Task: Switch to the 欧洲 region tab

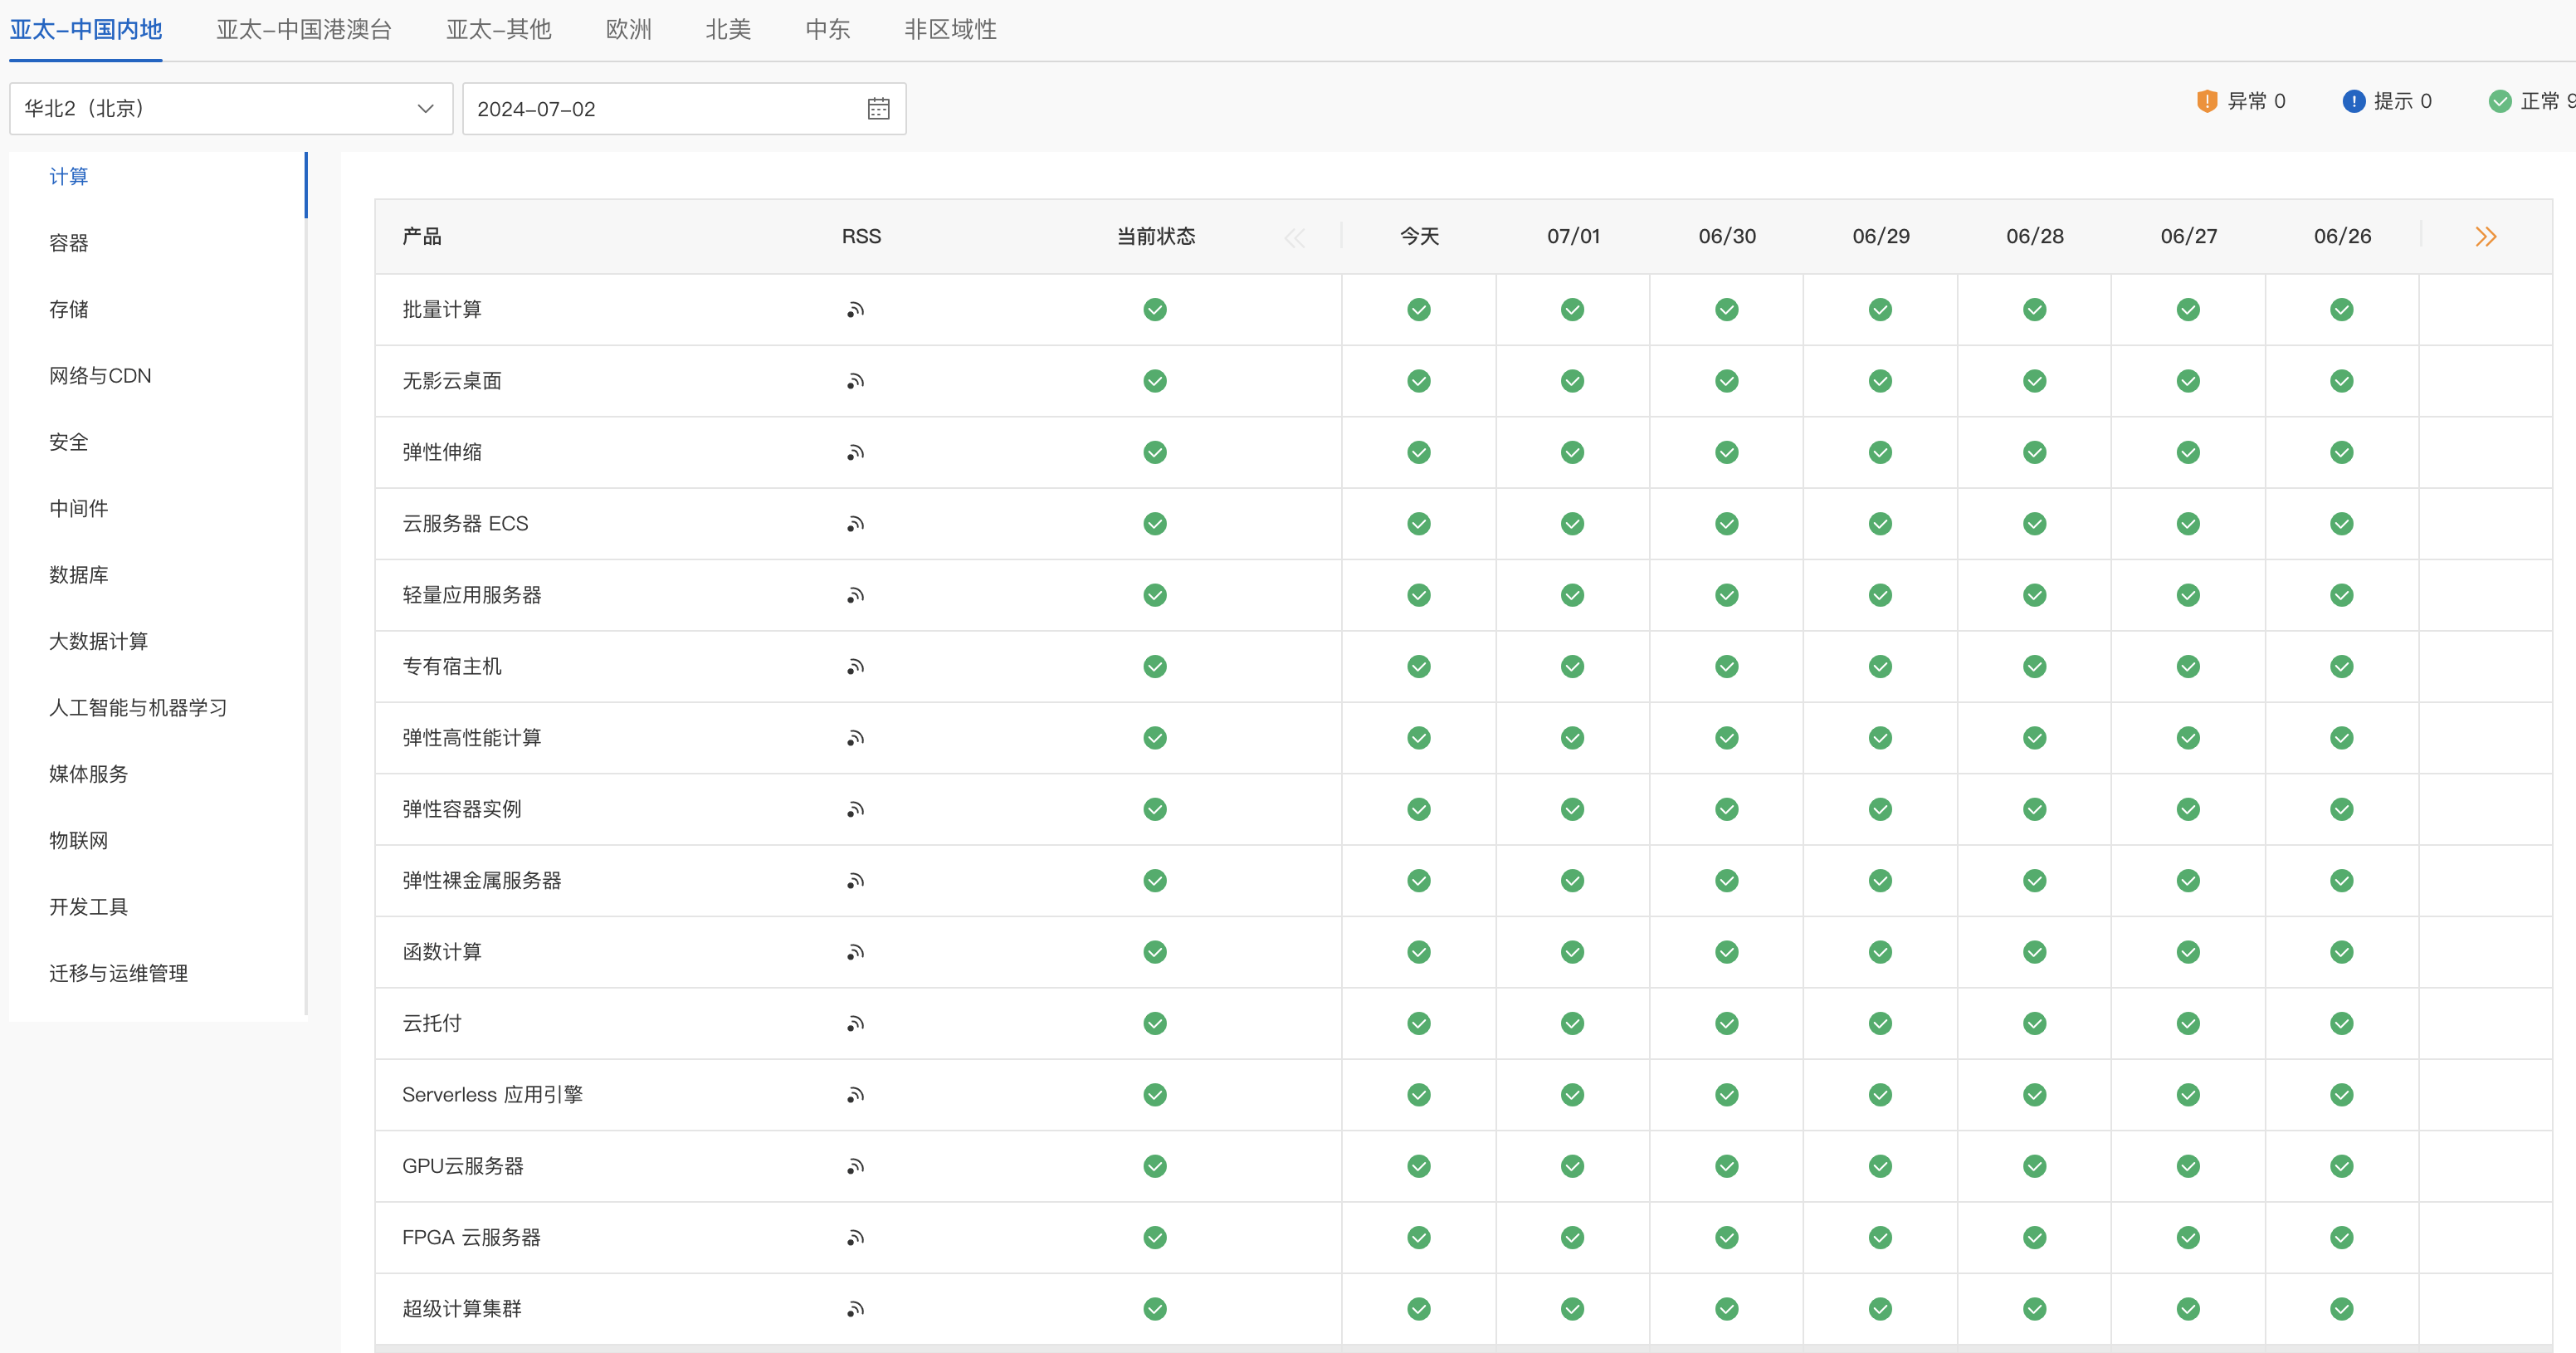Action: pos(628,30)
